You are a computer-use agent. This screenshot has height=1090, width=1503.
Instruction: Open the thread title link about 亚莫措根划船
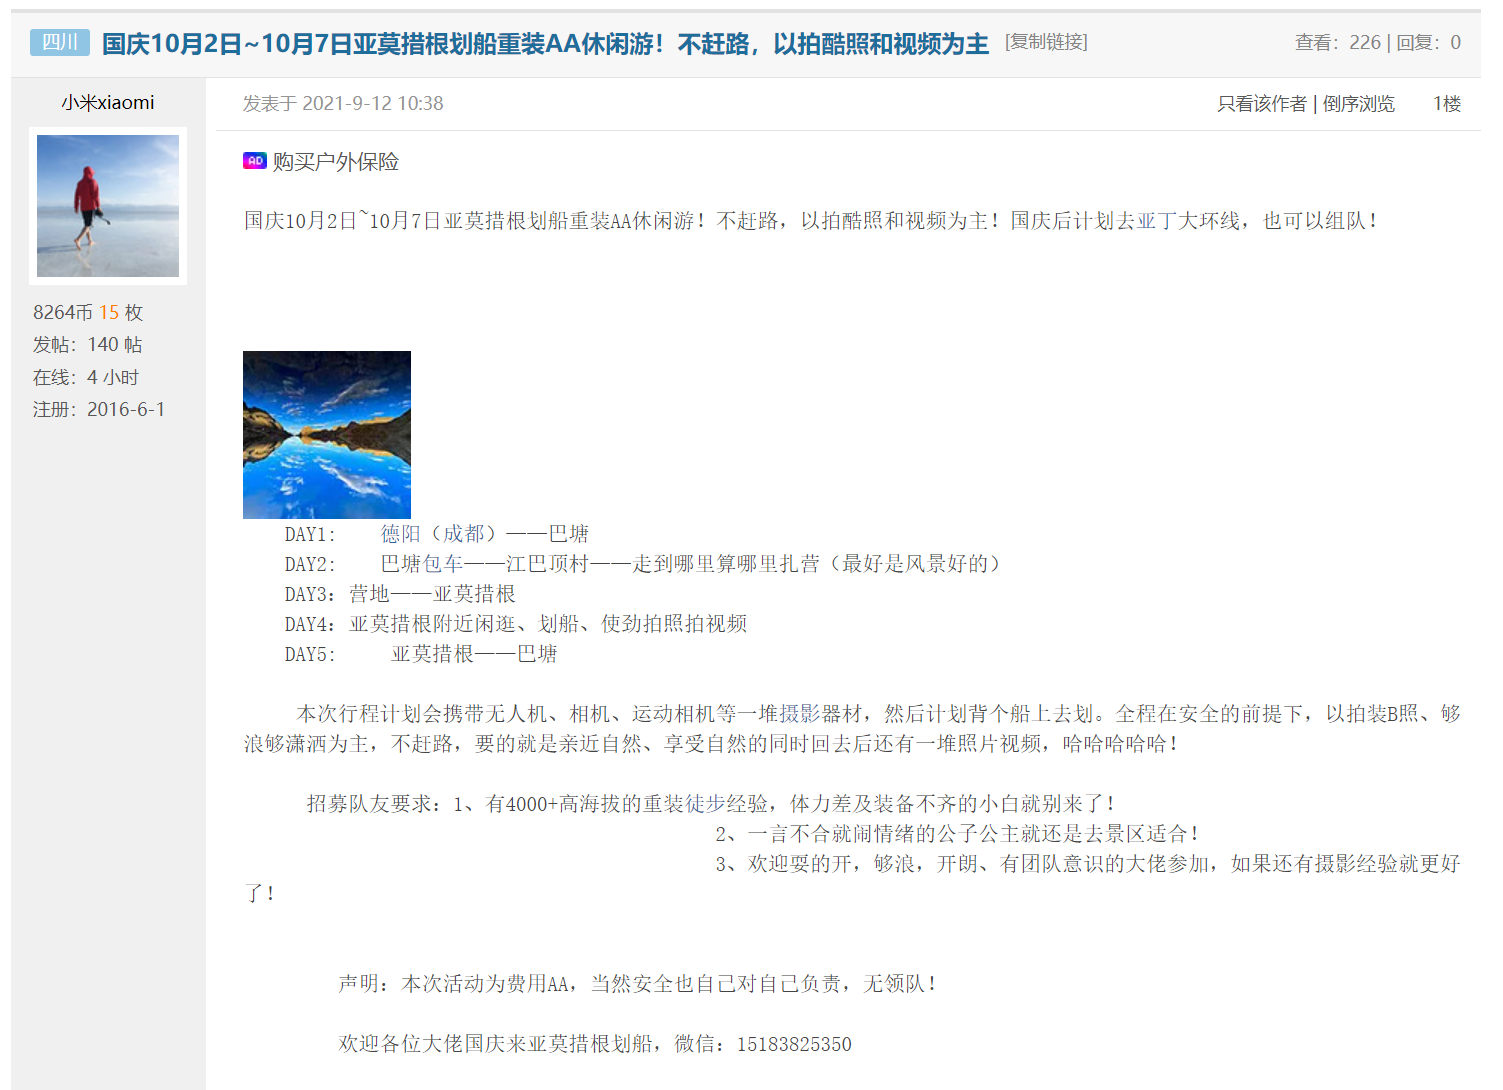tap(545, 43)
